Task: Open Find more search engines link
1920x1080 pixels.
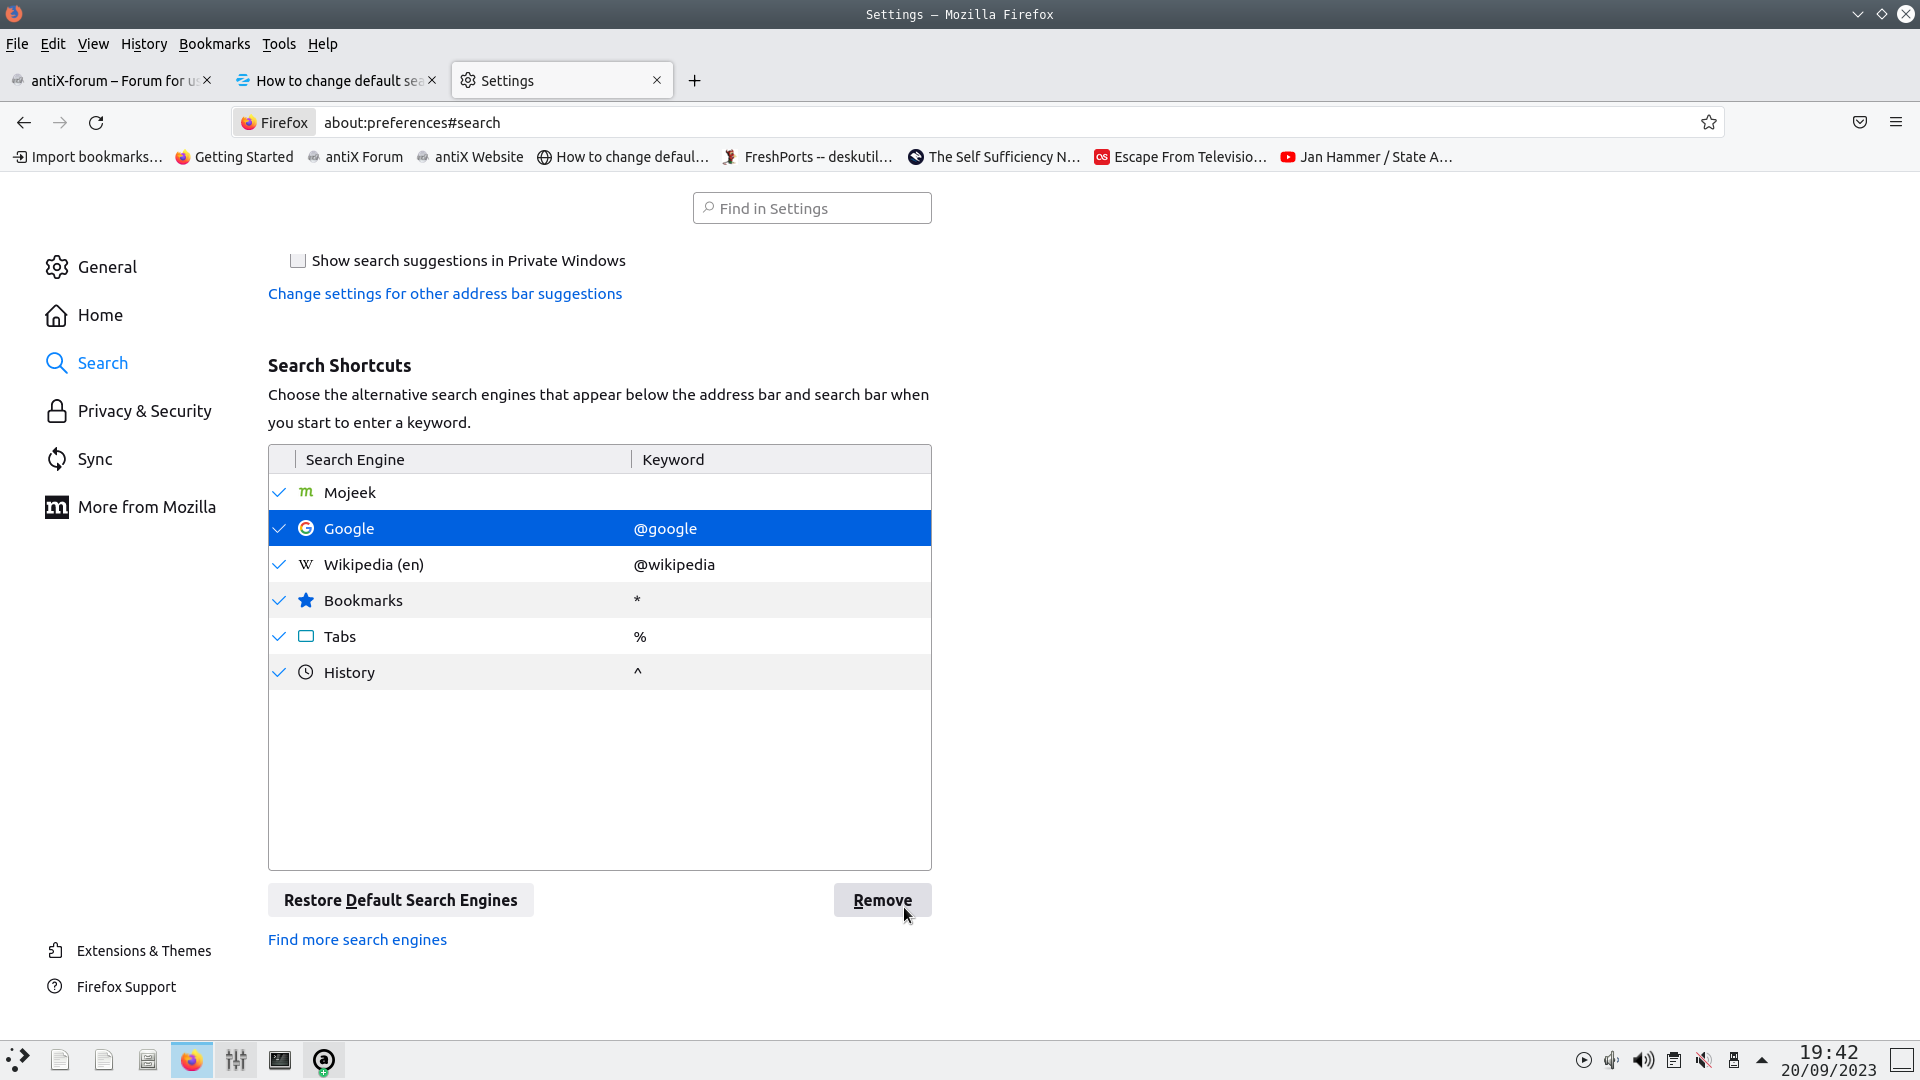Action: point(357,940)
